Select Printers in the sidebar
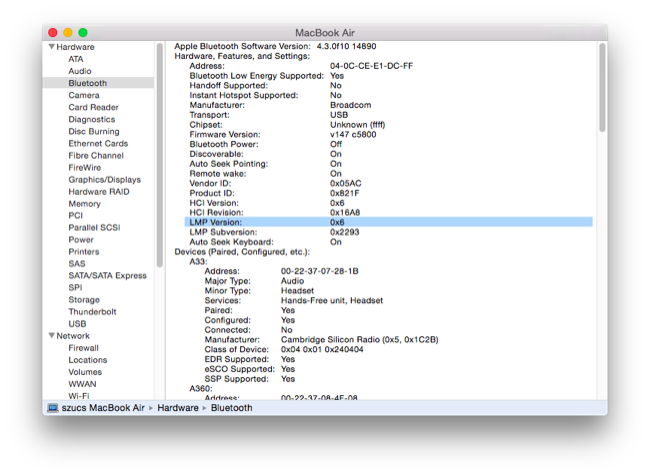 84,251
